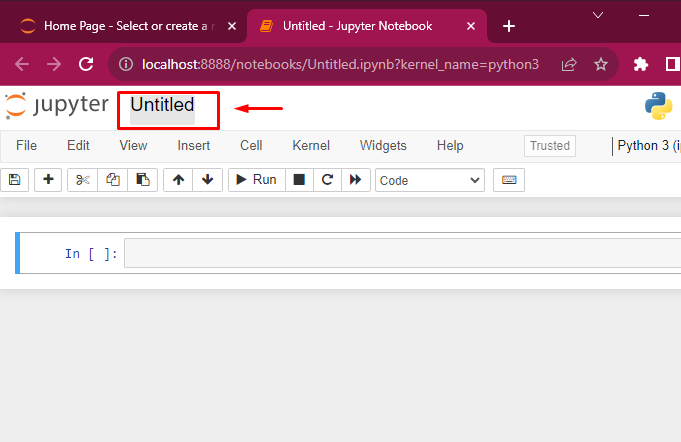Reload the current page

pos(86,64)
